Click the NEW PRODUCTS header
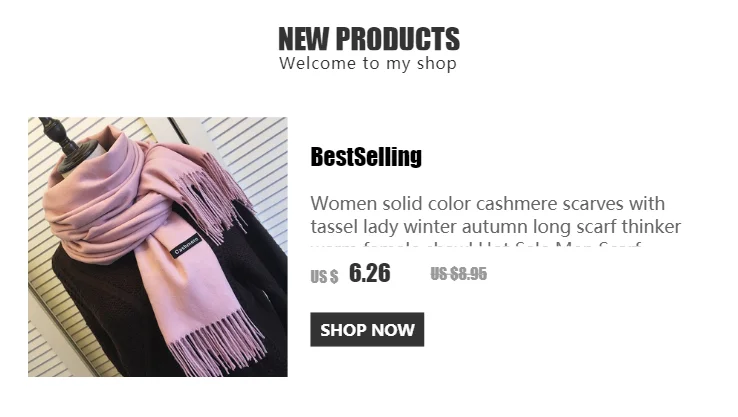This screenshot has height=417, width=738. (369, 39)
